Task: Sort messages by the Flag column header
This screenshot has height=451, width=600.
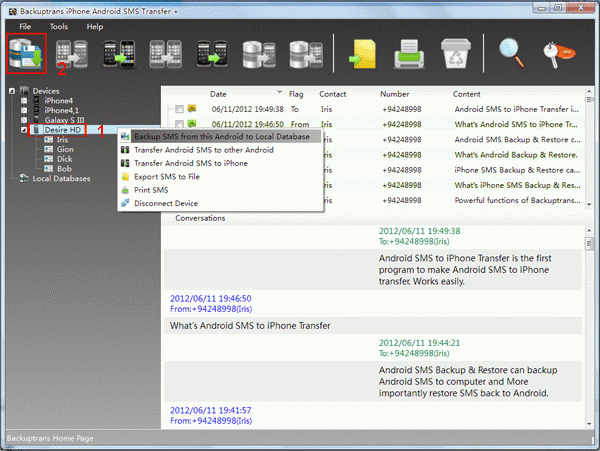Action: (x=296, y=94)
